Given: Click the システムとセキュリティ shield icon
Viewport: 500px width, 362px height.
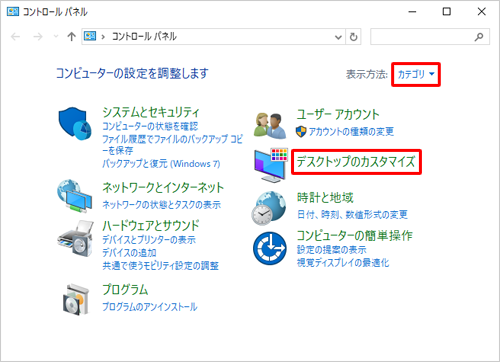Looking at the screenshot, I should (75, 124).
